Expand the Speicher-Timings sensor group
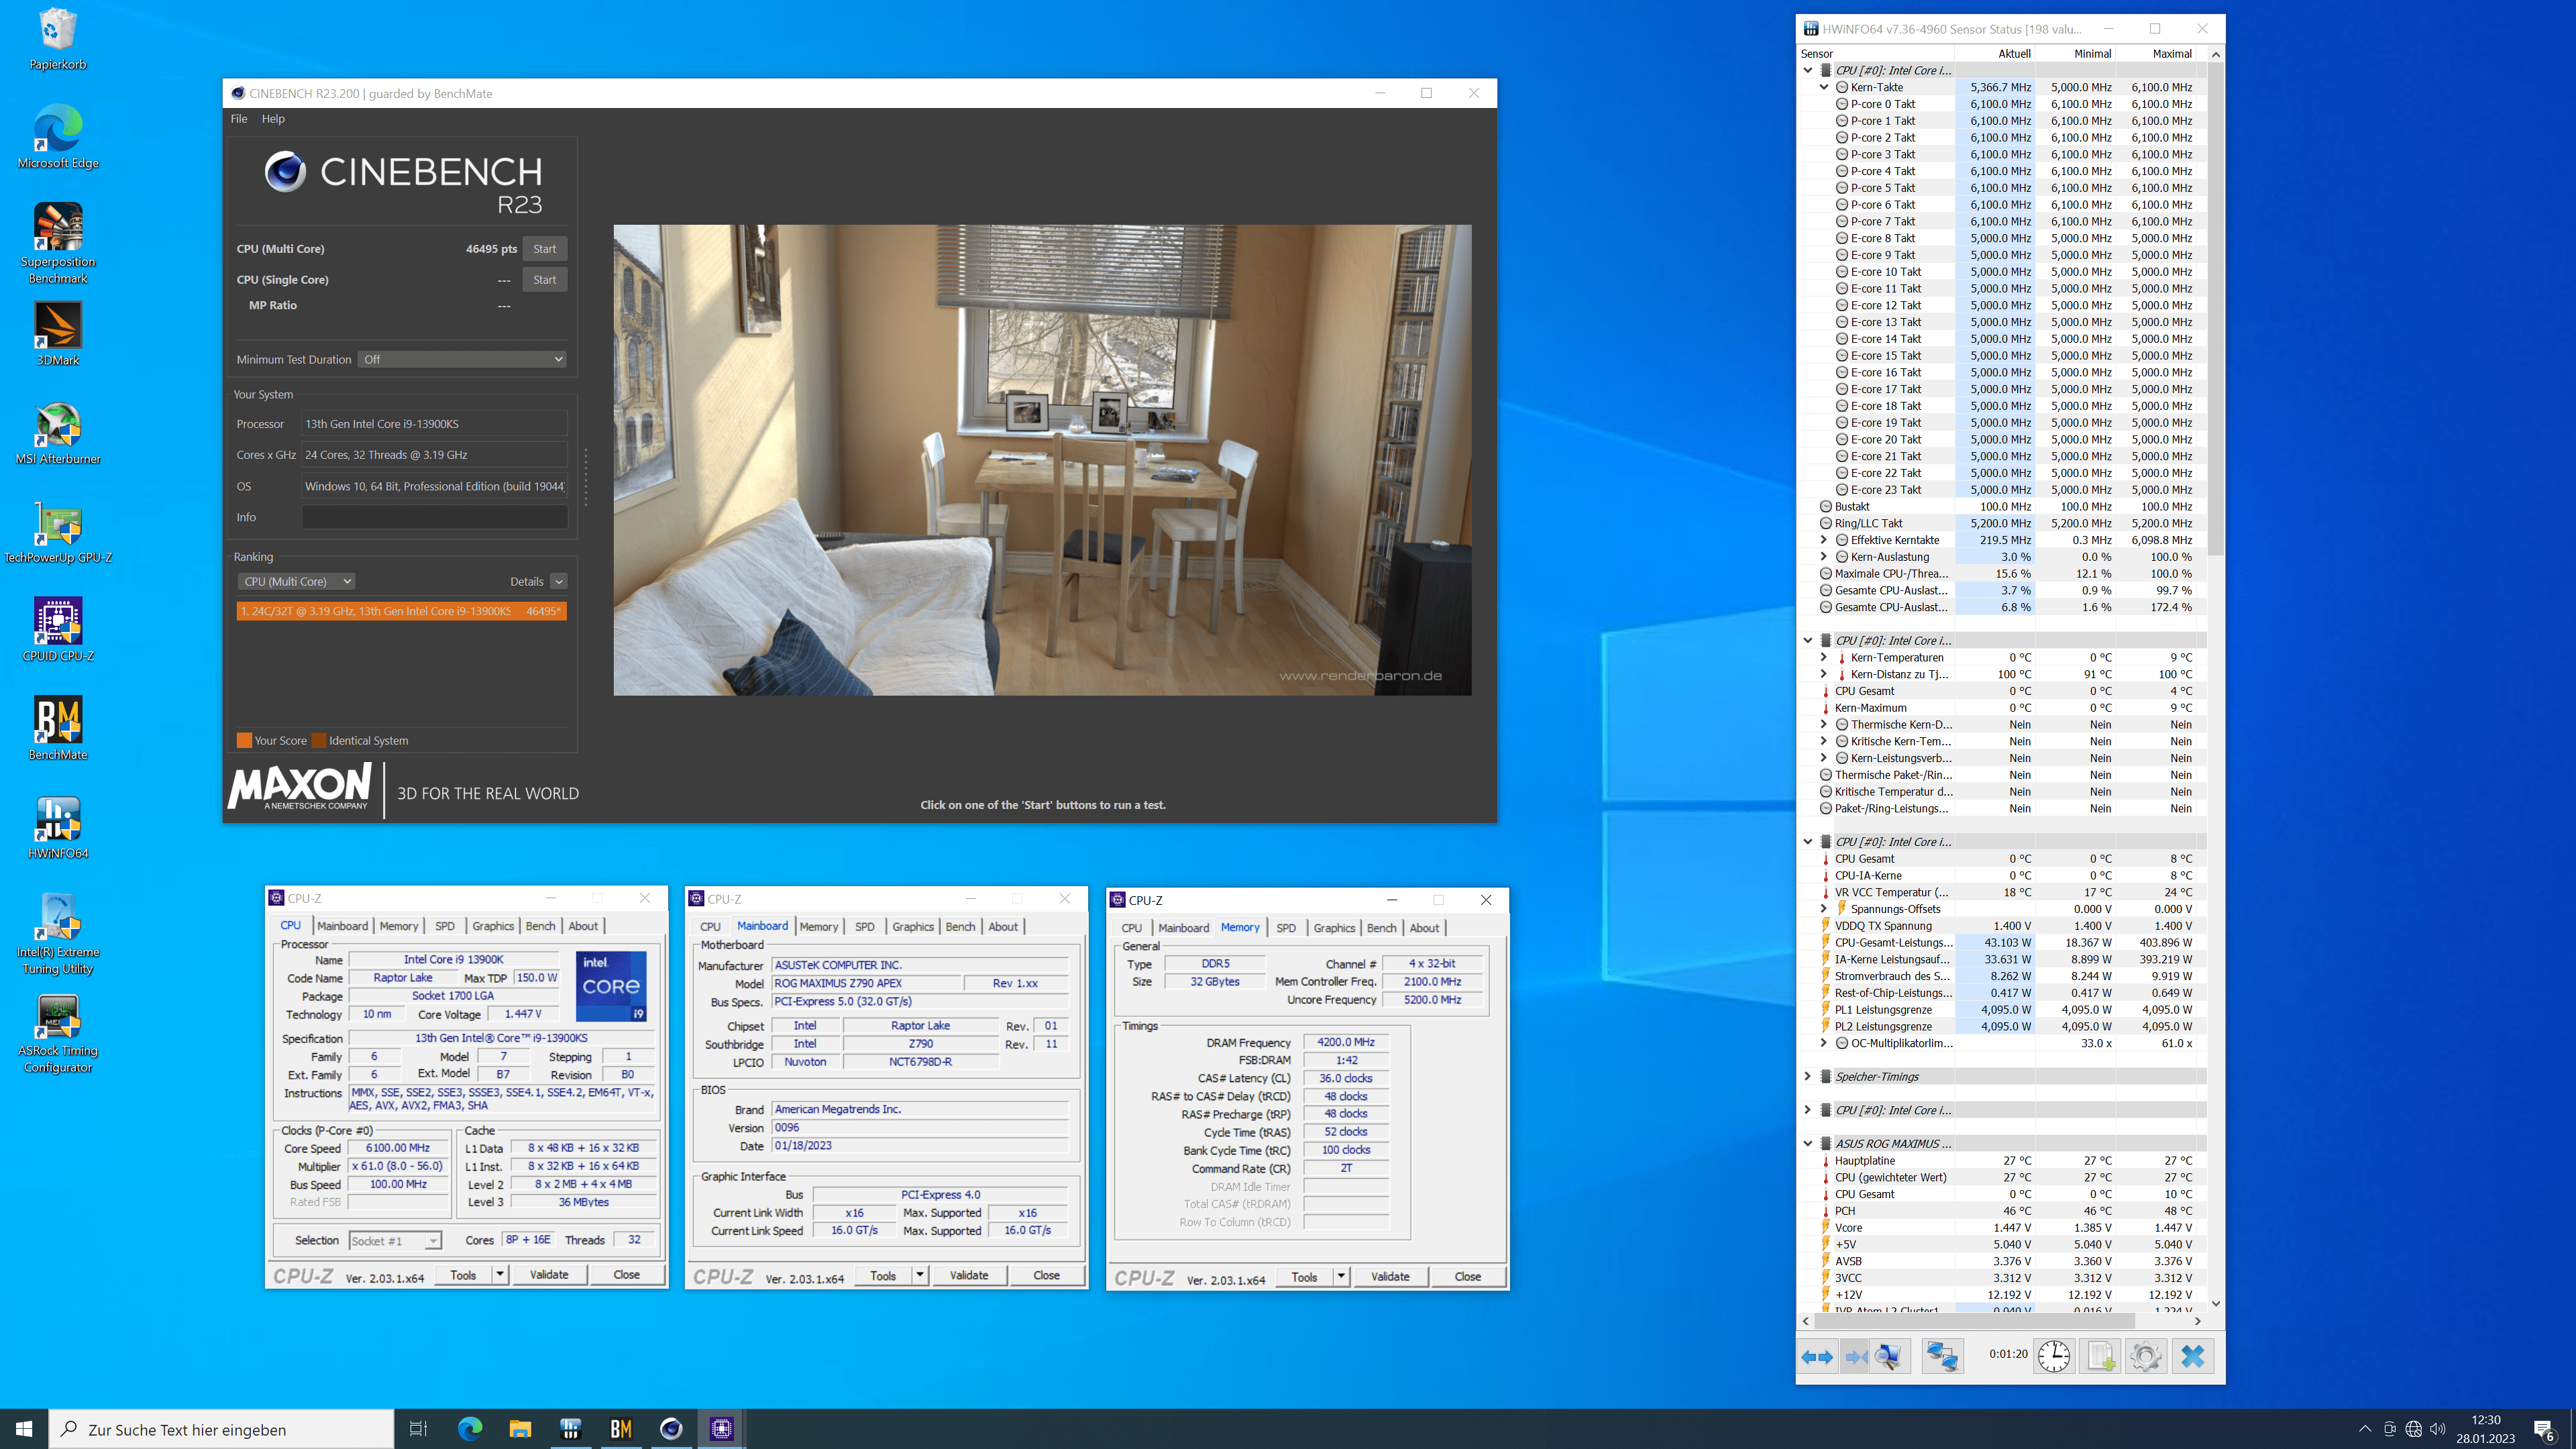The width and height of the screenshot is (2576, 1449). (x=1807, y=1076)
